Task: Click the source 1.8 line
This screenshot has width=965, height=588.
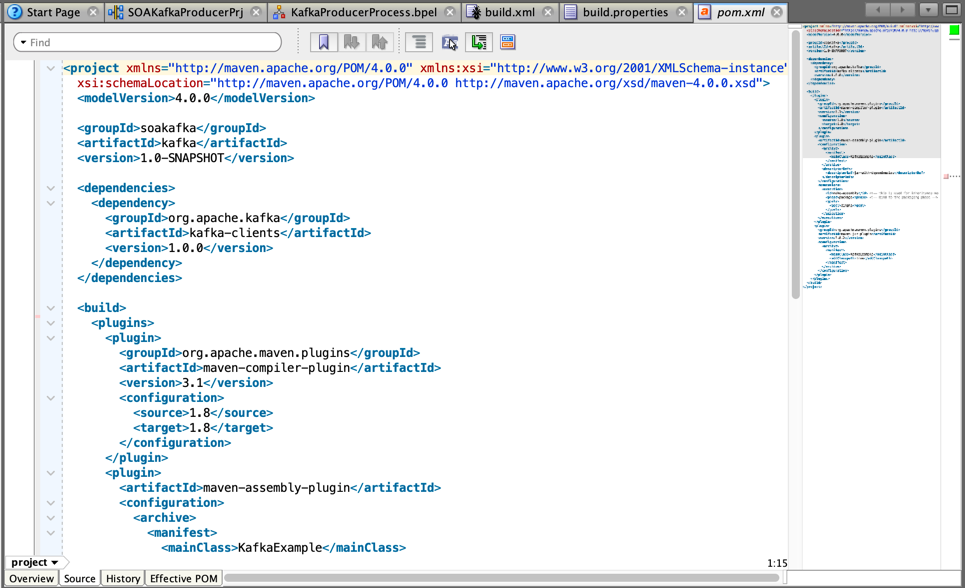Action: (202, 413)
